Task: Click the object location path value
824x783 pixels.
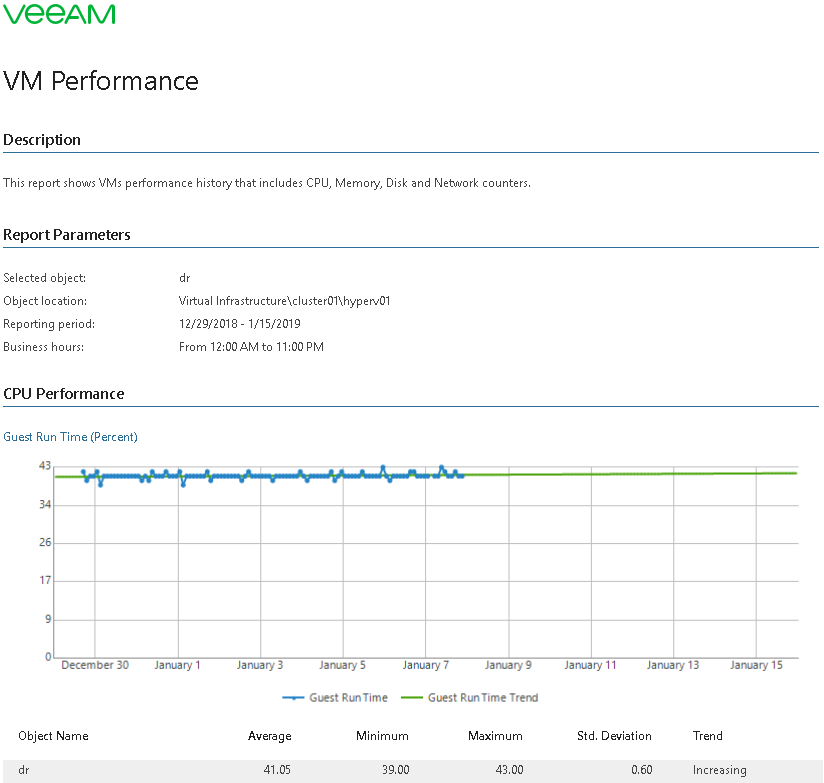Action: [x=284, y=301]
